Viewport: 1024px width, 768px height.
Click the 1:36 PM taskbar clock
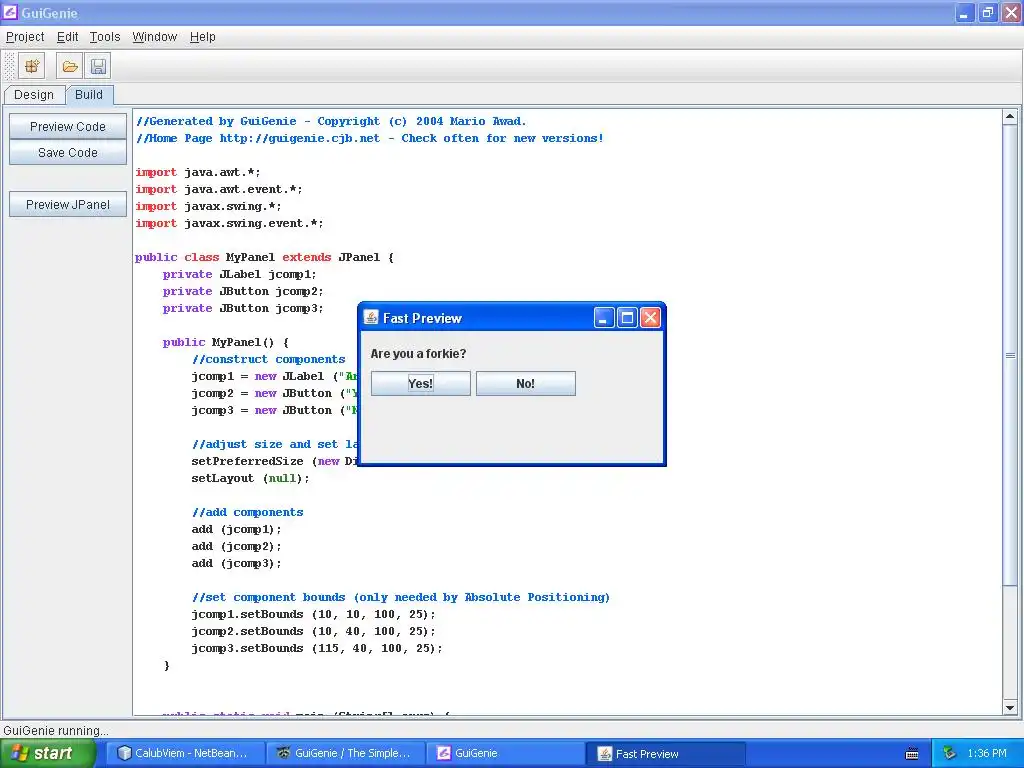(987, 753)
